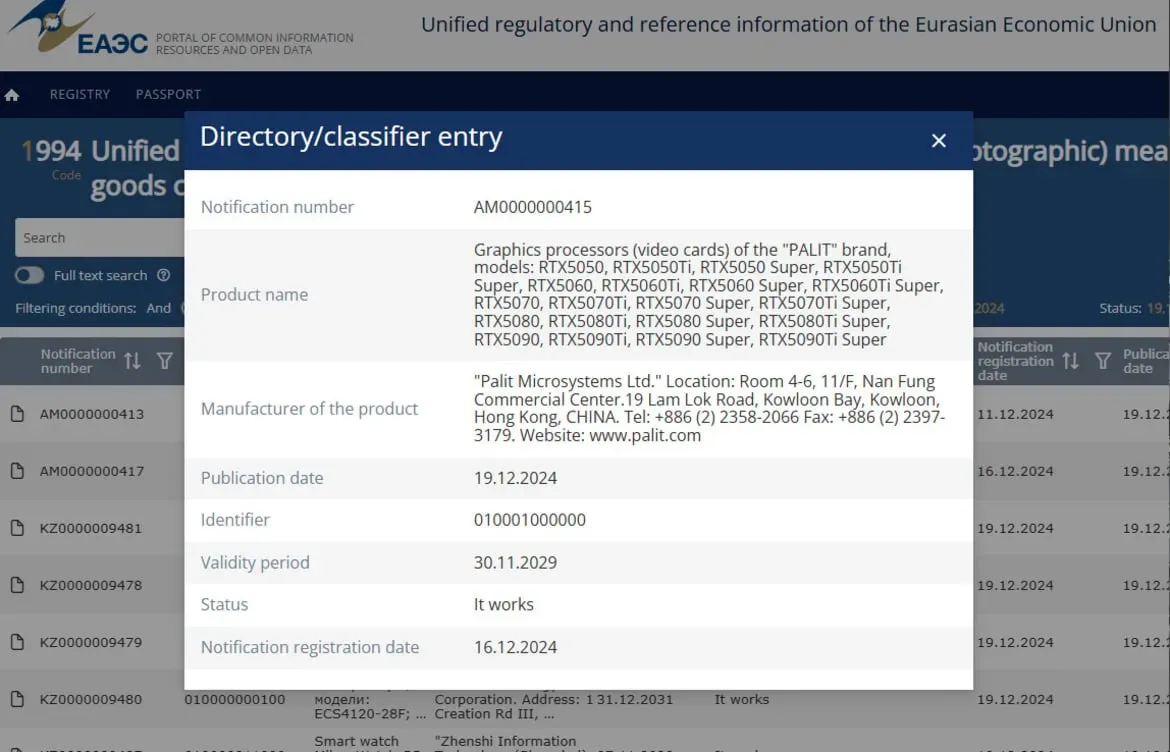Screen dimensions: 1170x752
Task: Open the Full text search help icon
Action: [163, 275]
